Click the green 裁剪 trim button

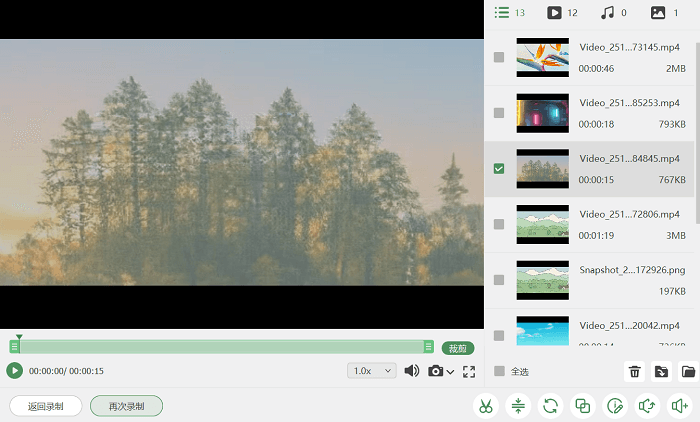tap(458, 348)
